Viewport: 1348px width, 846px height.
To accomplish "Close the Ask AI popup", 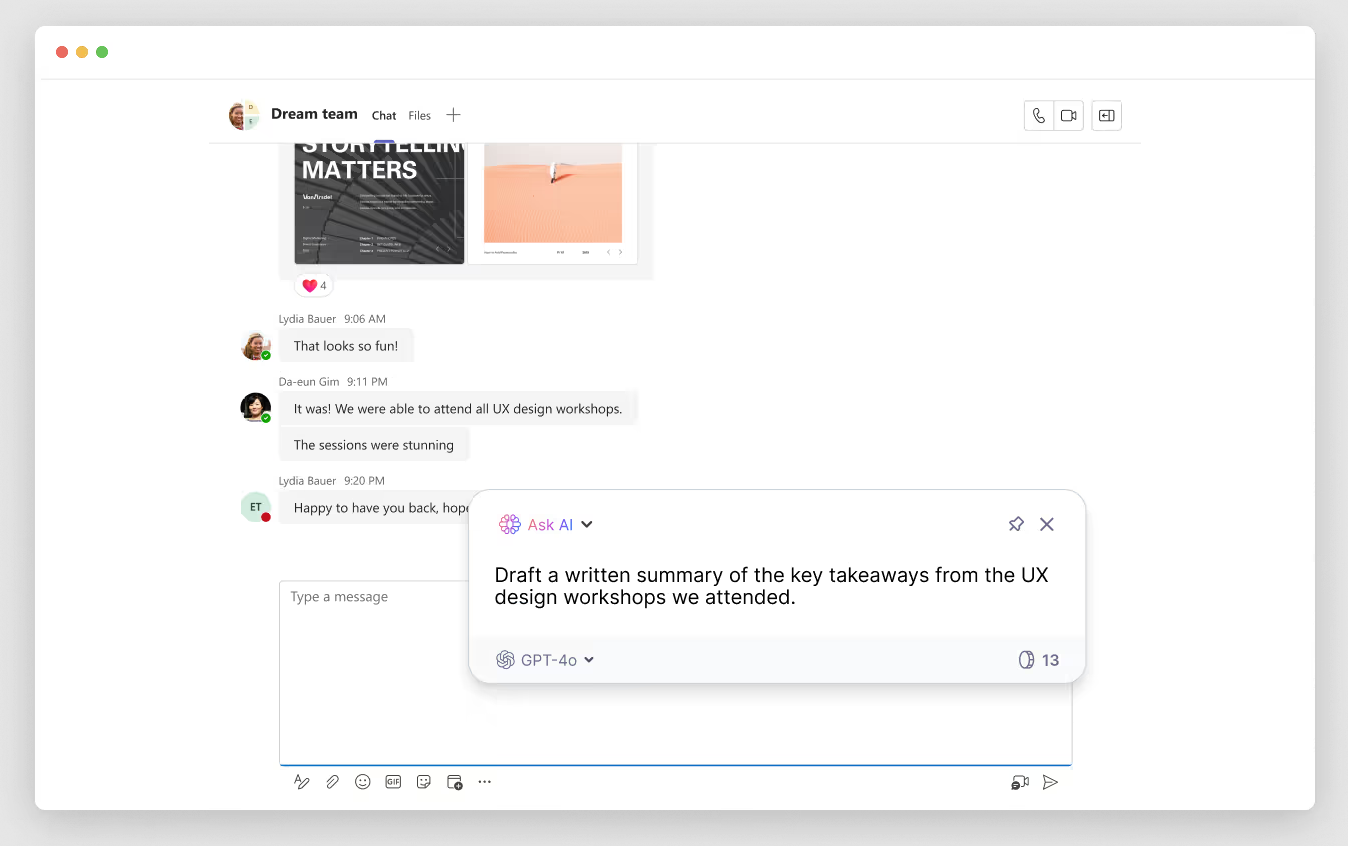I will point(1047,524).
